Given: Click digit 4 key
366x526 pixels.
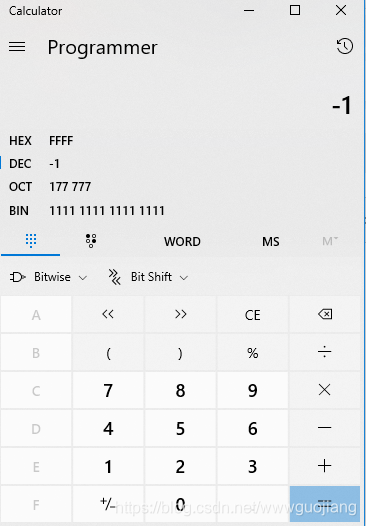Looking at the screenshot, I should pos(108,428).
